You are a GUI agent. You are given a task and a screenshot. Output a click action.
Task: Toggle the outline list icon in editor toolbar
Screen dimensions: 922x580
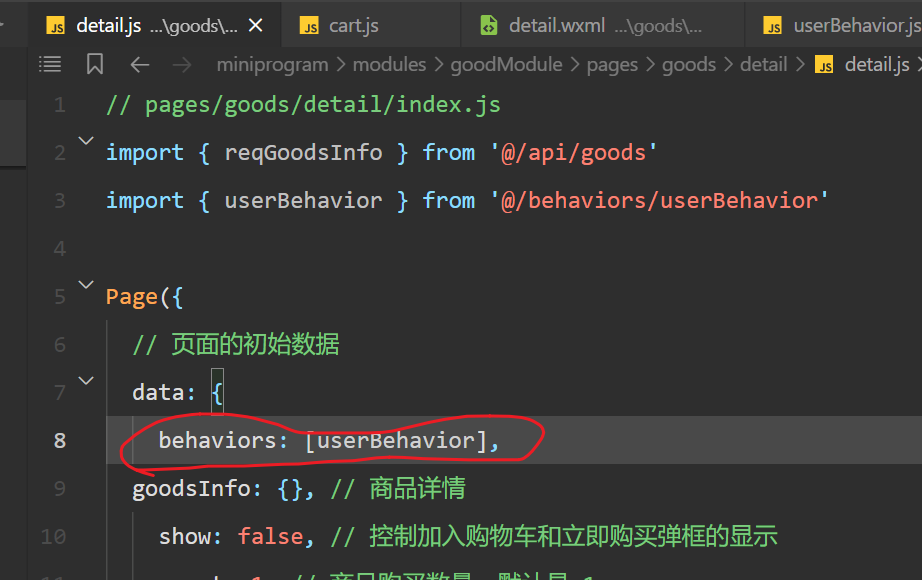[50, 65]
